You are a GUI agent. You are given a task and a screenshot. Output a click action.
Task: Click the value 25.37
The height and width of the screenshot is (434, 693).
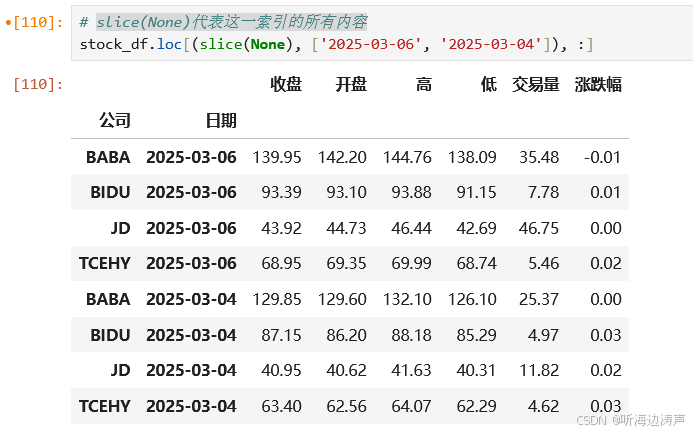click(539, 299)
